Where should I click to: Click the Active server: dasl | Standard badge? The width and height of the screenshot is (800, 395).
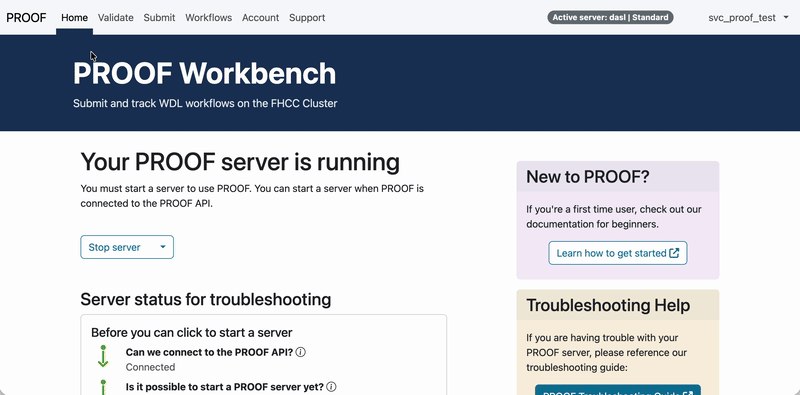610,17
